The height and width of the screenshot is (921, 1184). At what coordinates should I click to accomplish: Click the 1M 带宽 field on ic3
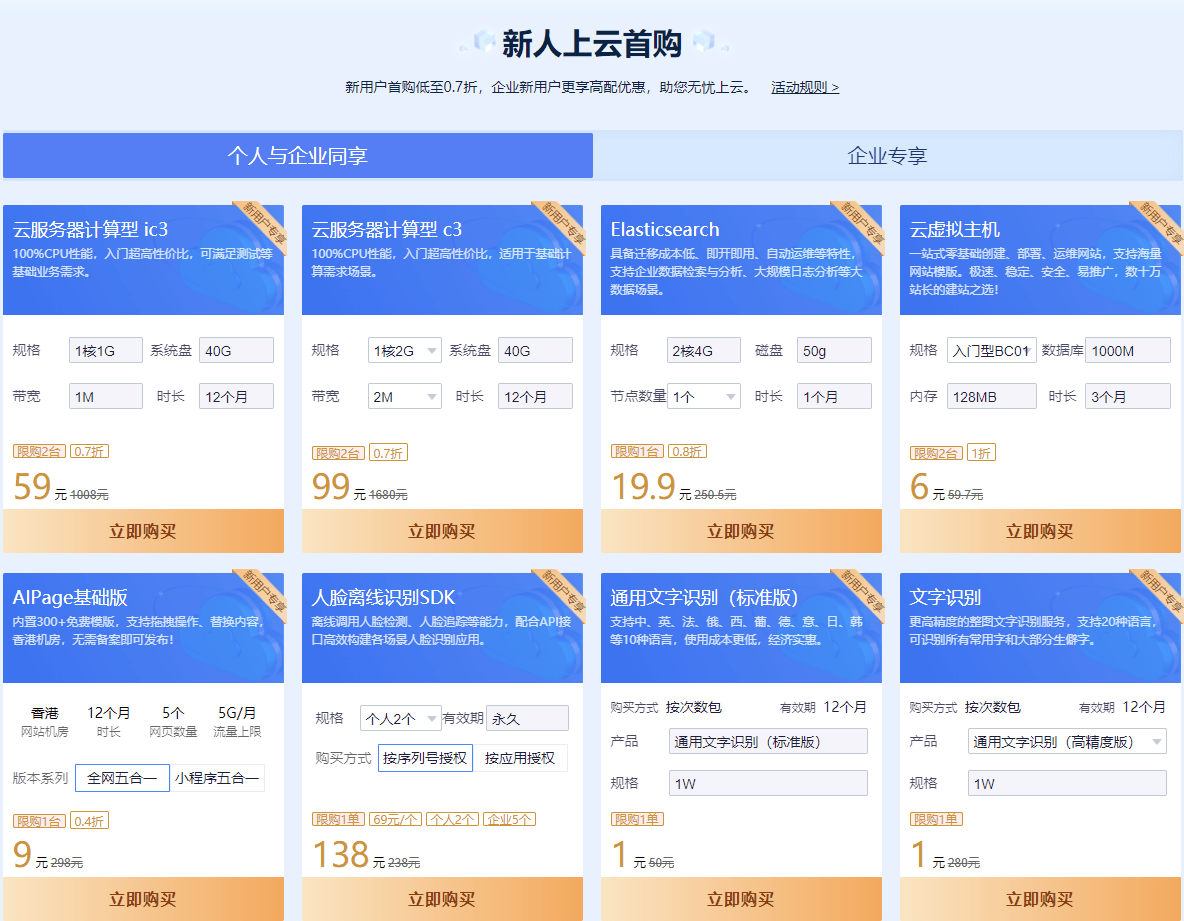(x=106, y=396)
